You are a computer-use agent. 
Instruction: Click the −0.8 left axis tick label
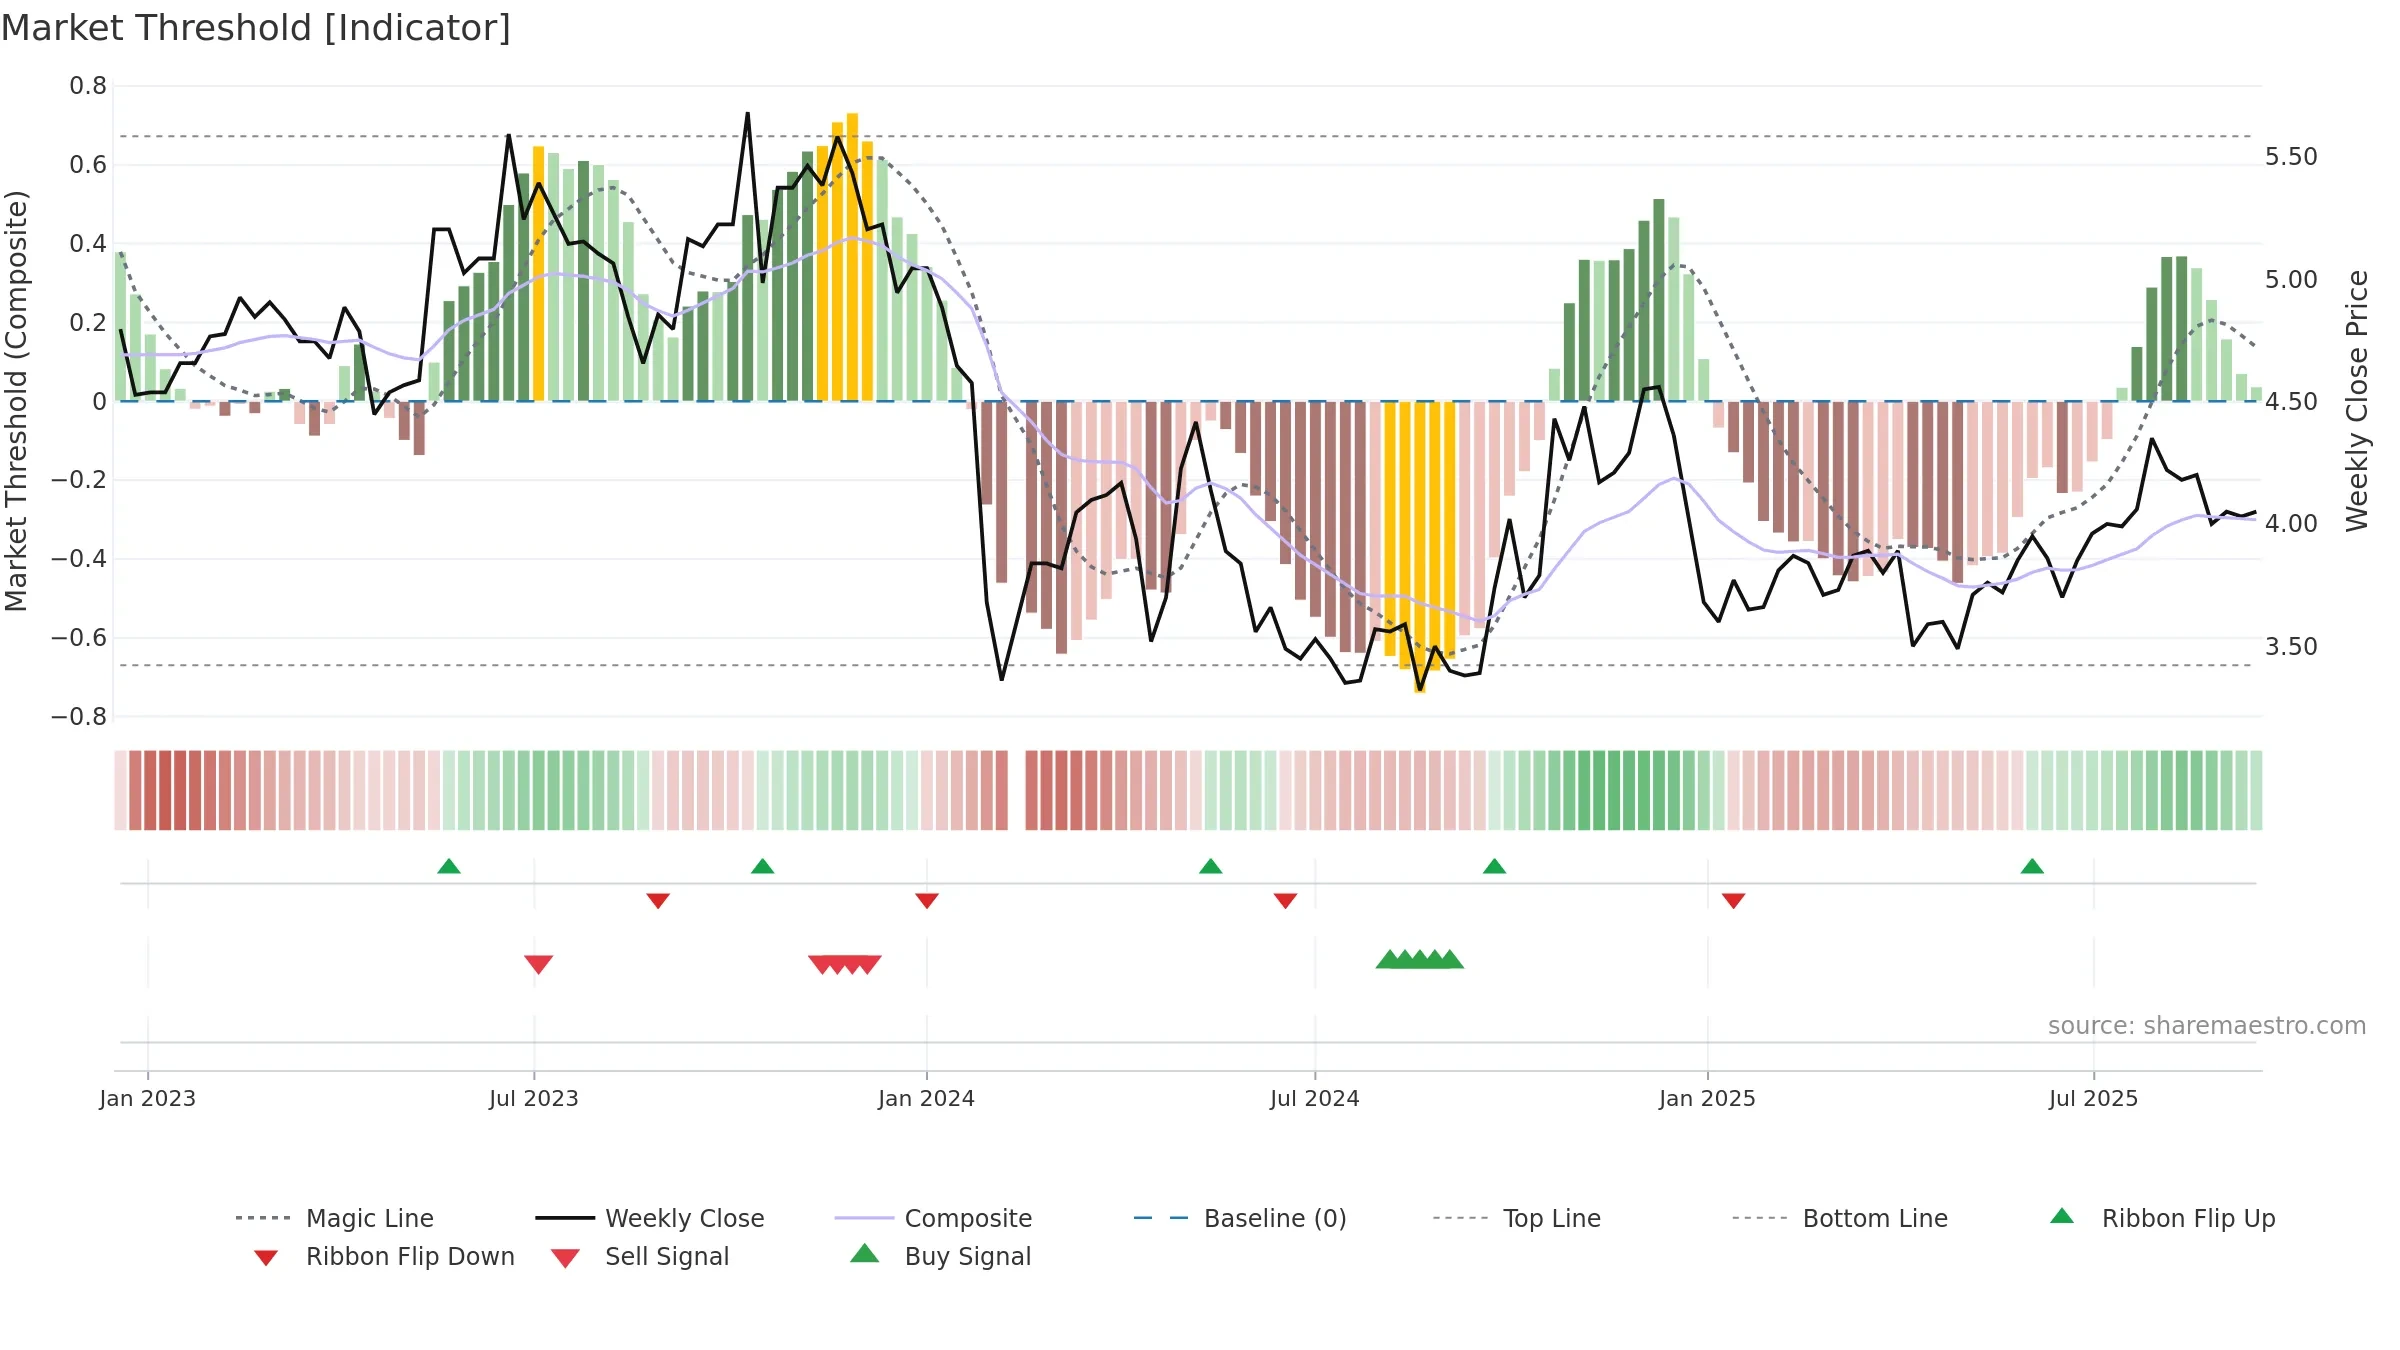[x=79, y=717]
